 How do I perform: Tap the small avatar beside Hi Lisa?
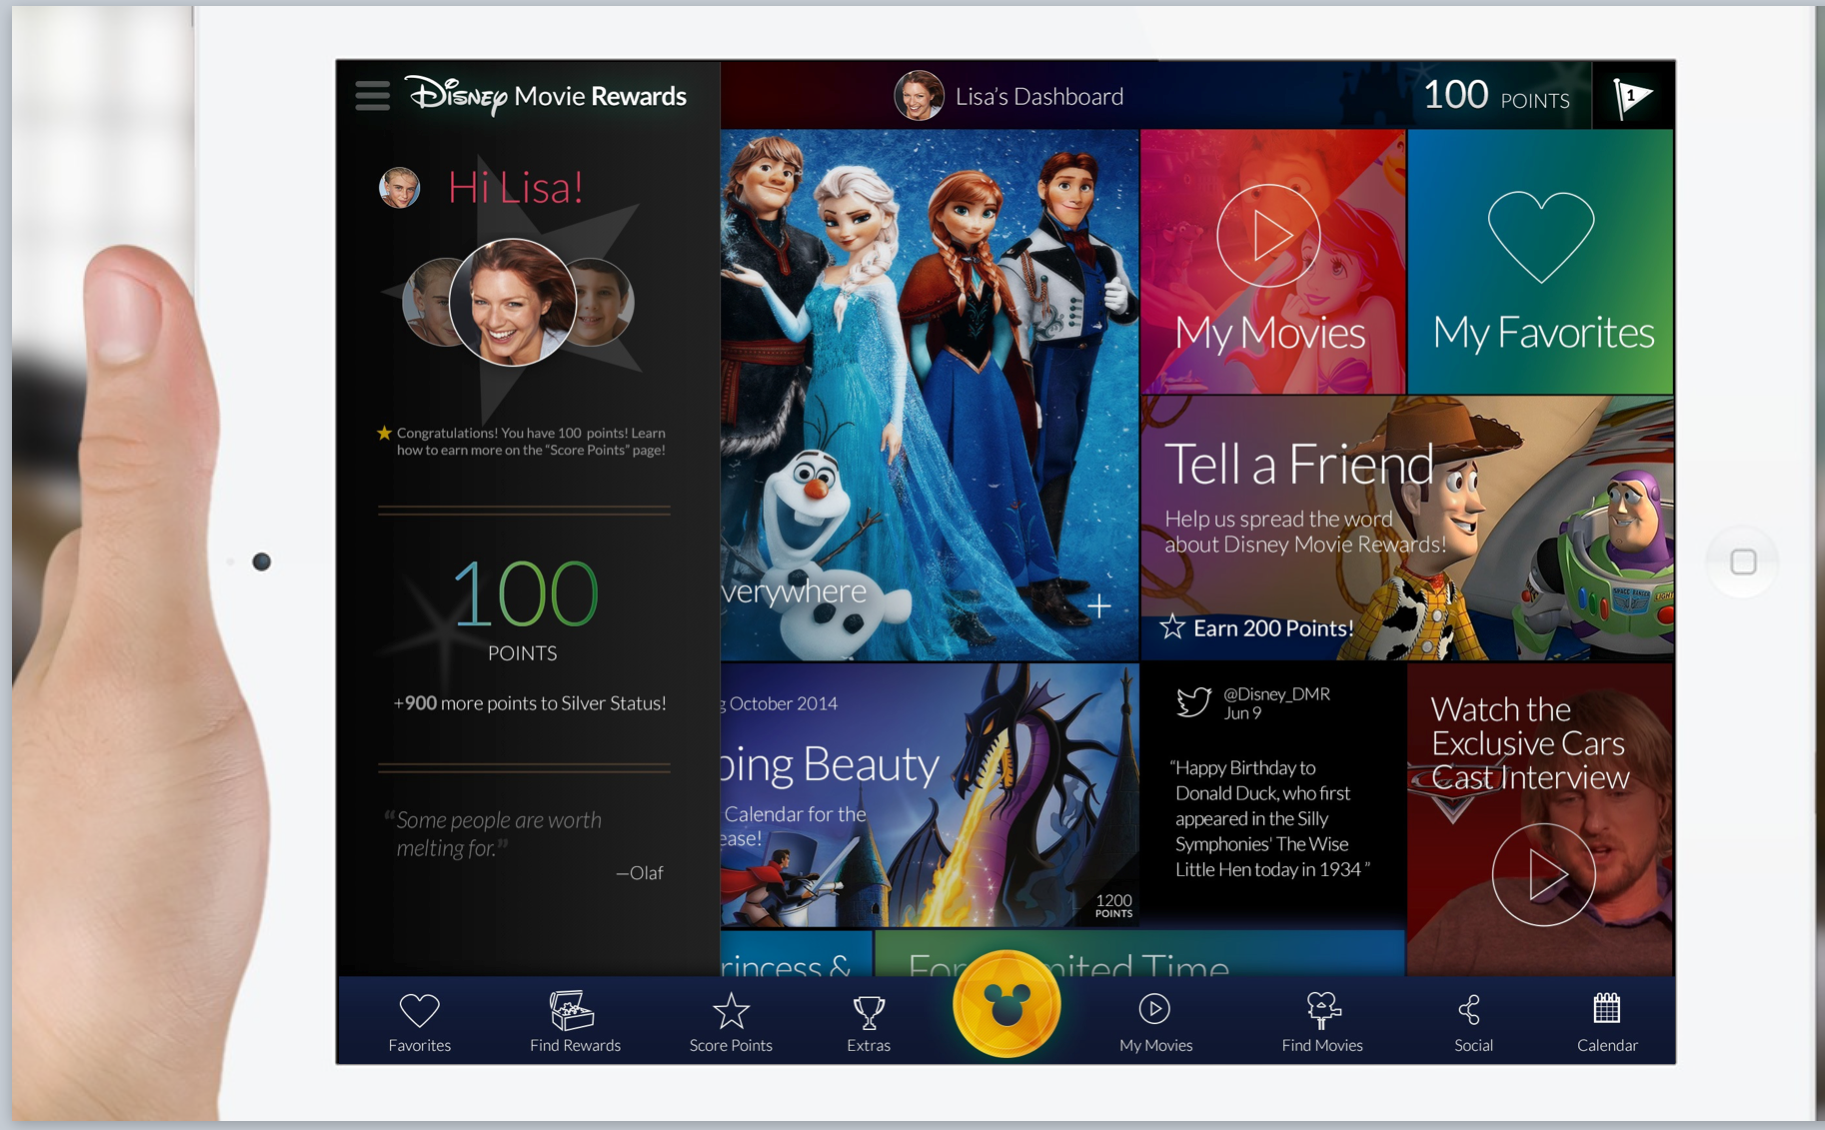tap(399, 187)
